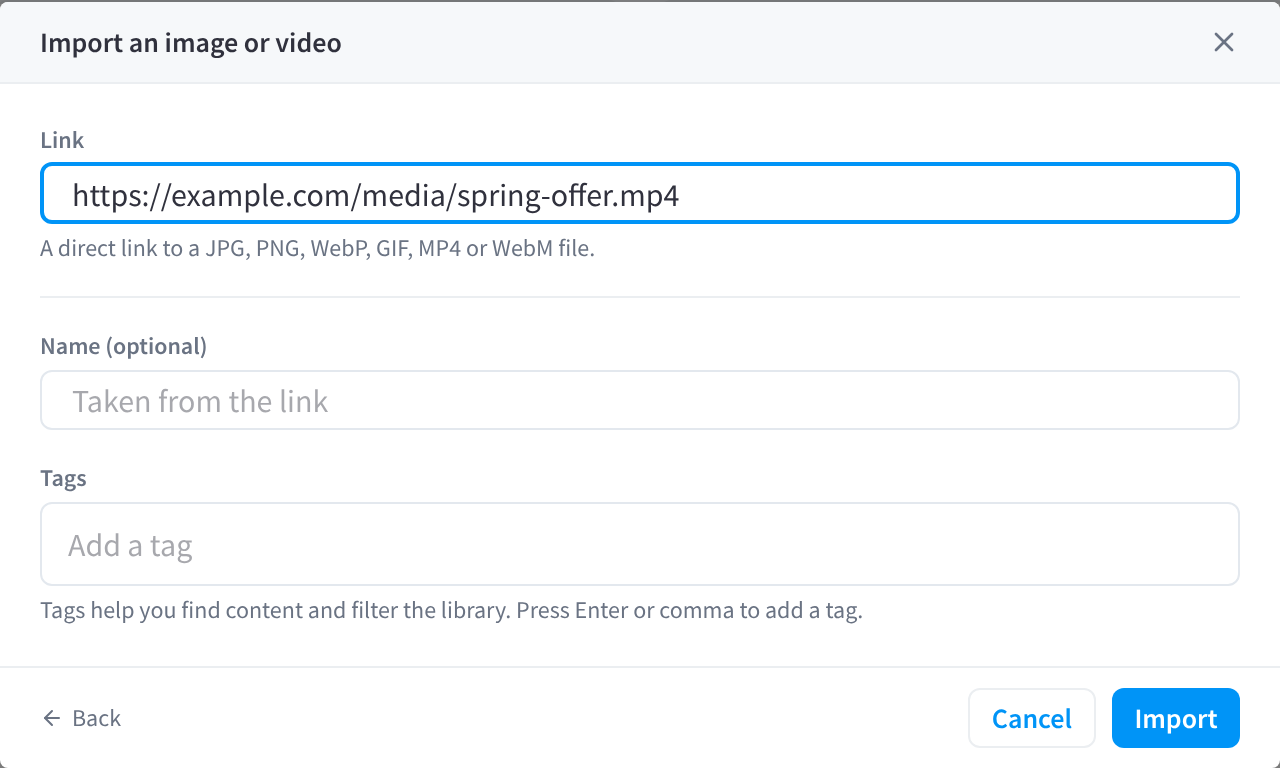Click the 'Name (optional)' label

124,346
